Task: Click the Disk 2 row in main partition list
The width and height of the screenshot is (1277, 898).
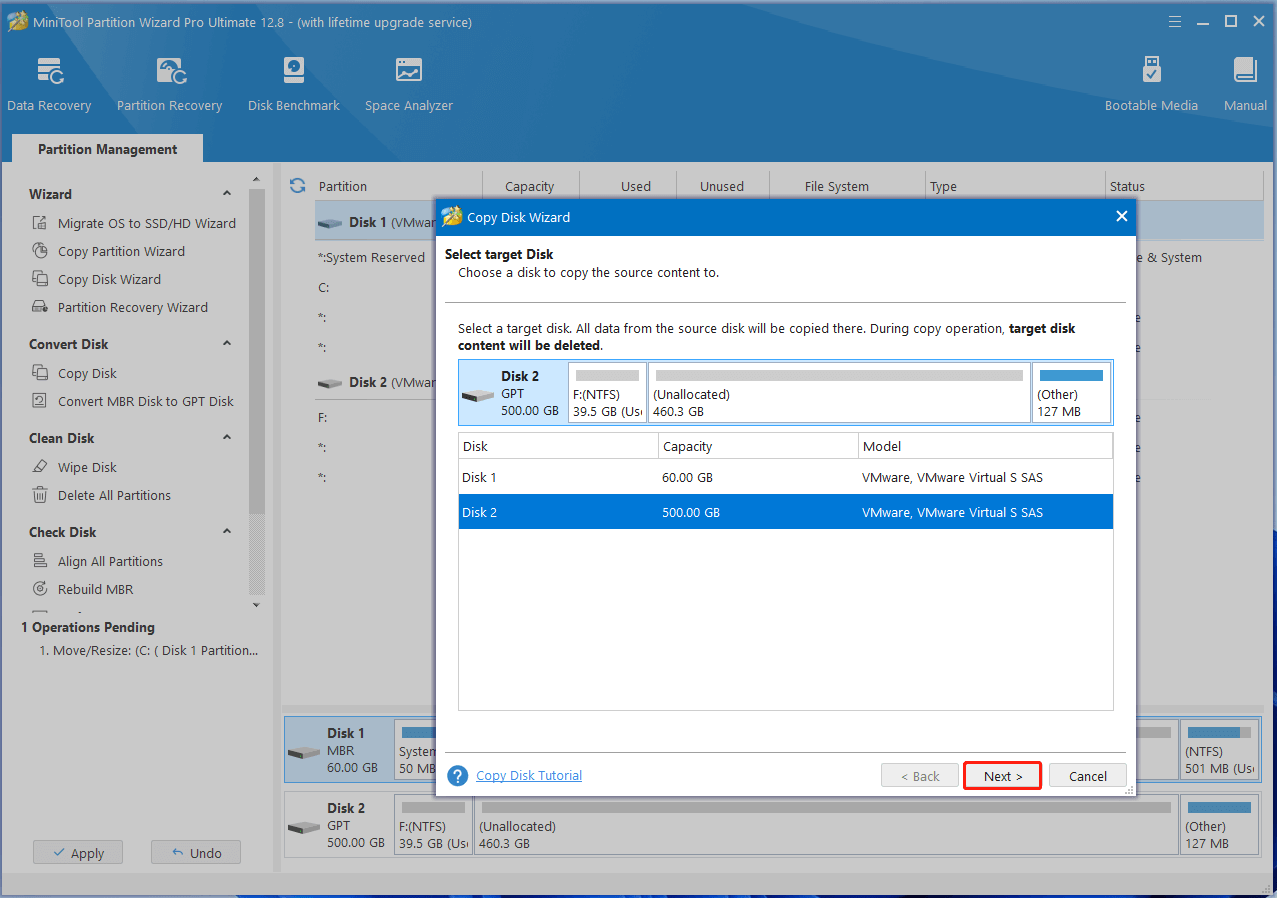Action: coord(375,382)
